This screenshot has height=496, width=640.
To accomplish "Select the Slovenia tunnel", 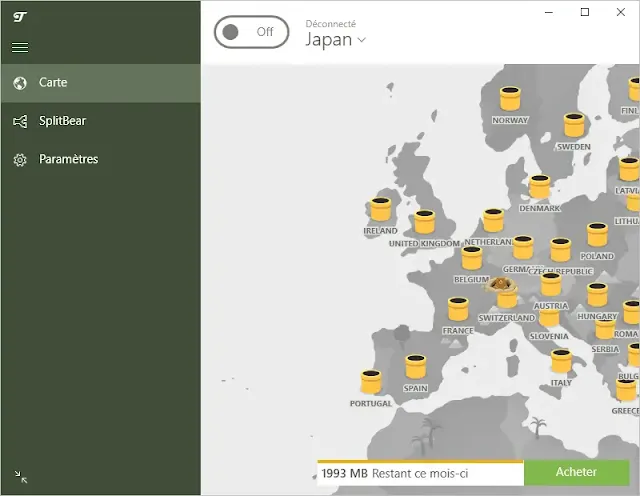I will (x=549, y=319).
